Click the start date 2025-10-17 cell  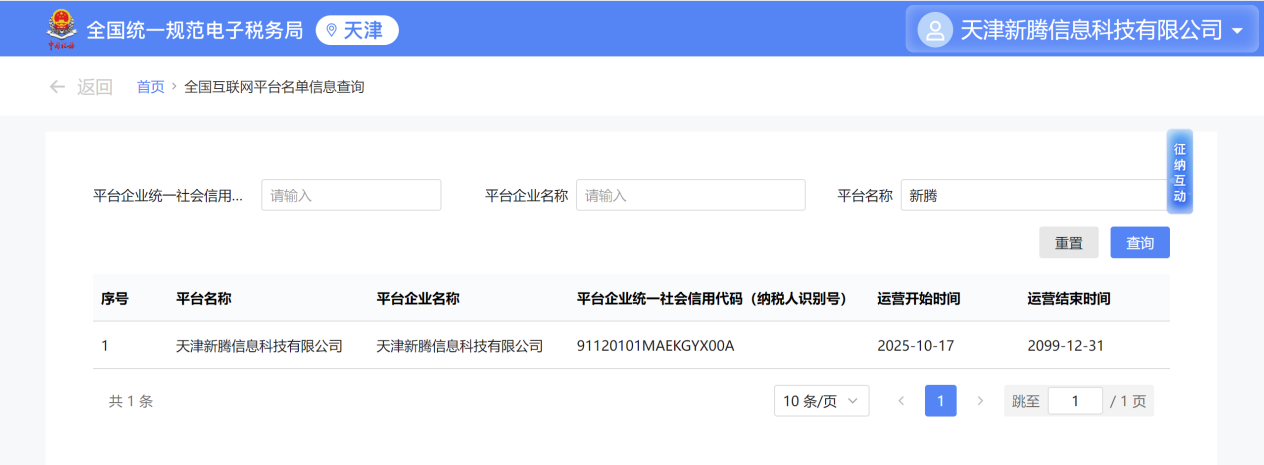pos(916,346)
